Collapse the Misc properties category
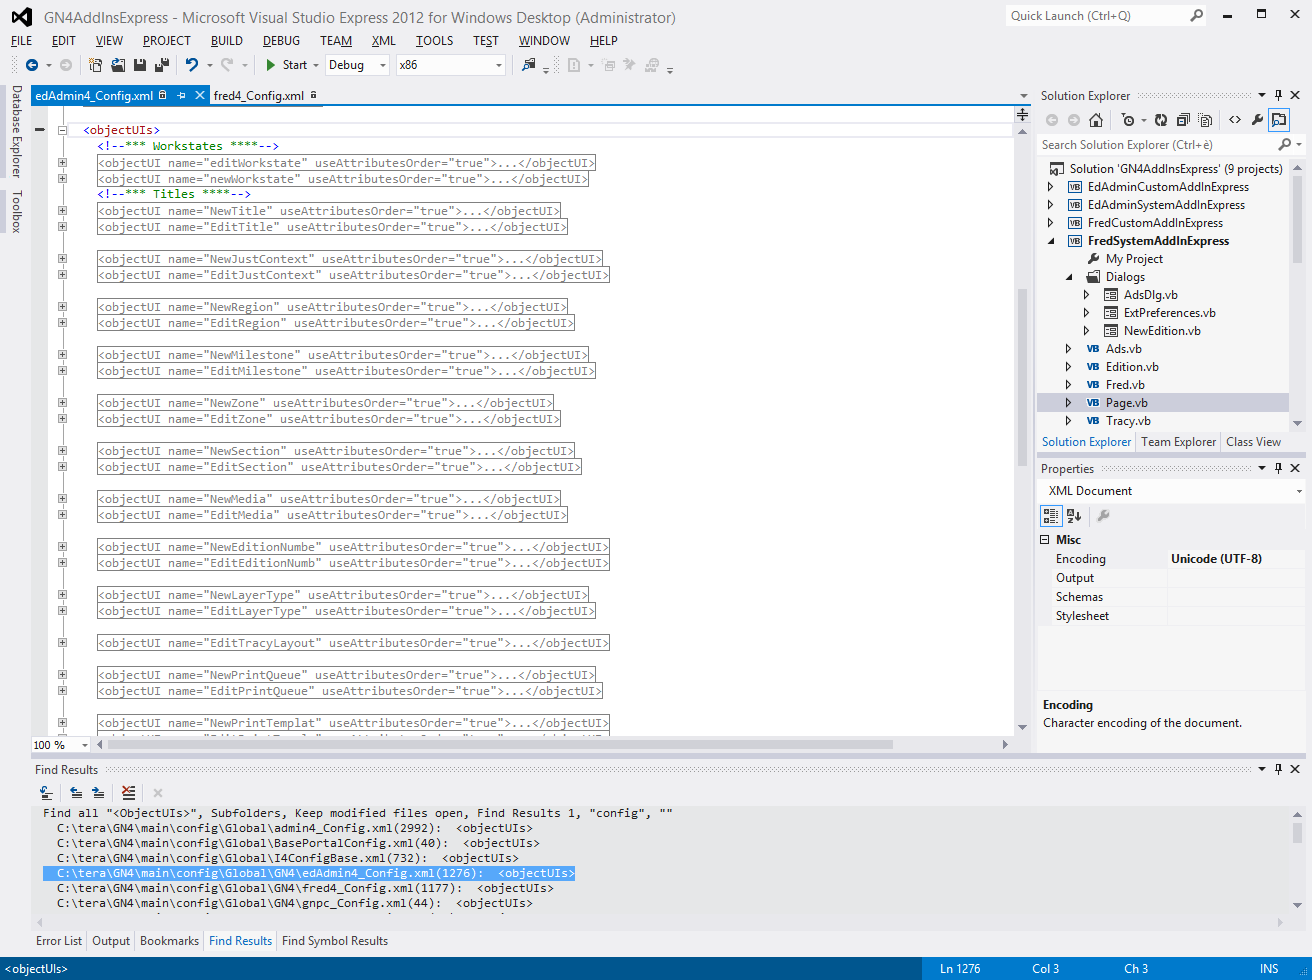Screen dimensions: 1312x980 coord(1045,540)
